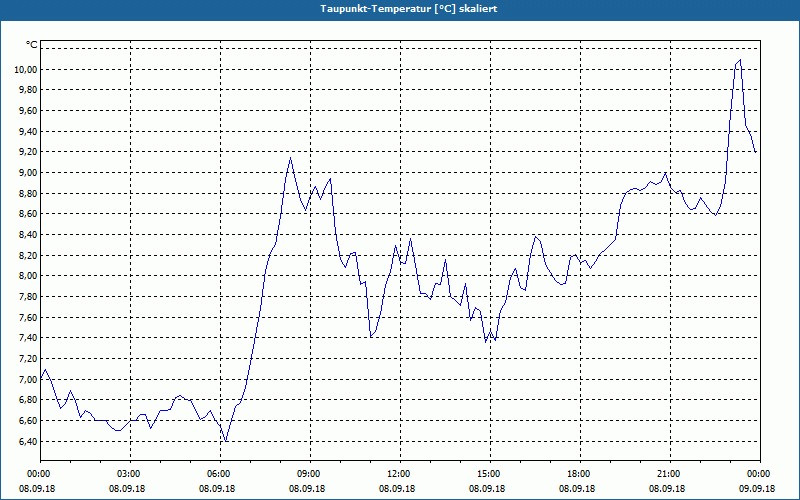Select the "8,40" y-axis value
Image resolution: width=800 pixels, height=500 pixels.
(x=28, y=235)
